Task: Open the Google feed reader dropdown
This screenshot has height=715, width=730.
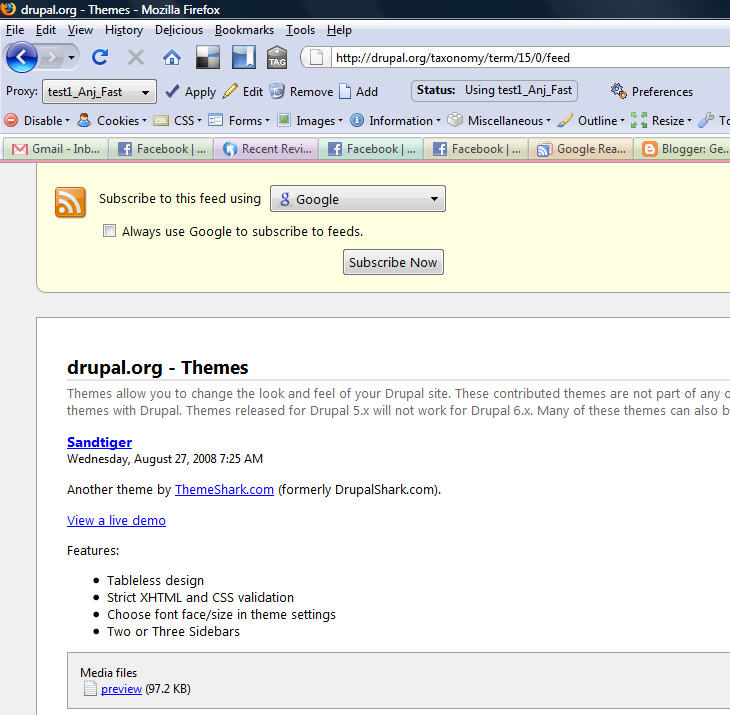Action: pos(358,199)
